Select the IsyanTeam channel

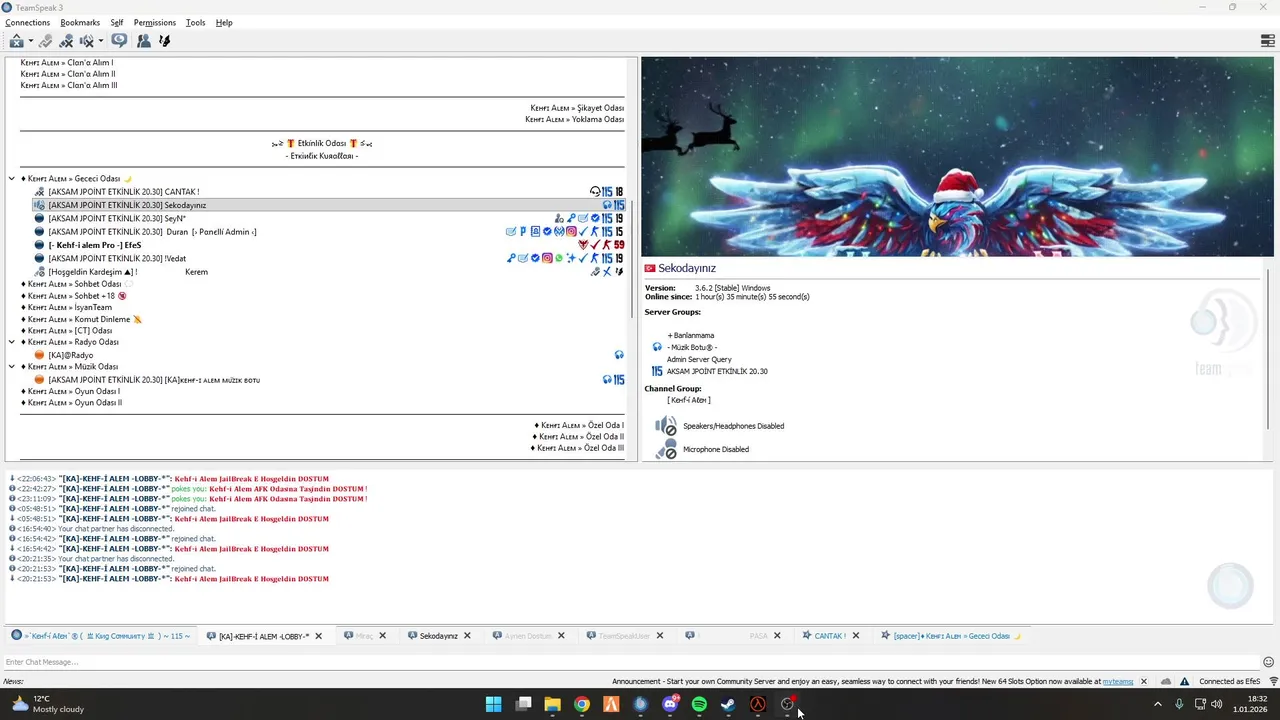66,308
